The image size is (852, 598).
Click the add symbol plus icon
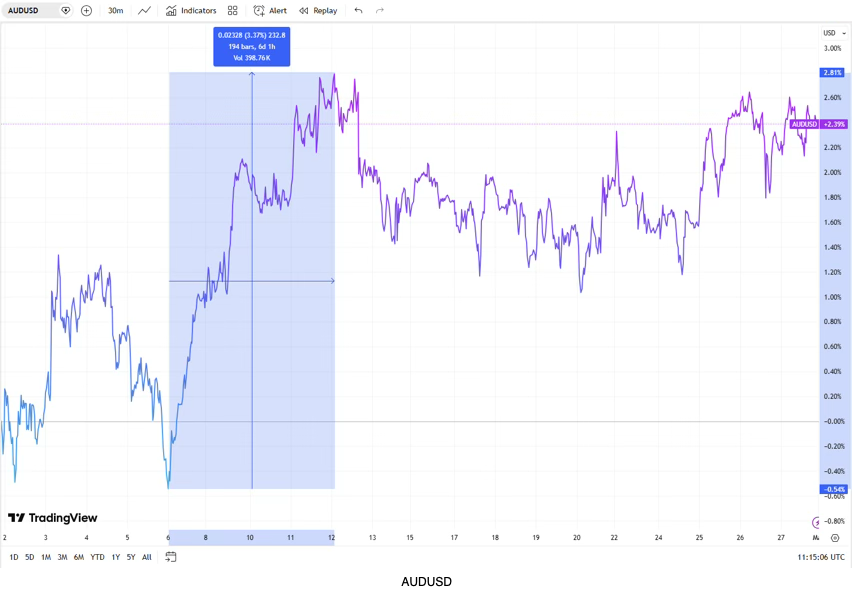pos(86,11)
